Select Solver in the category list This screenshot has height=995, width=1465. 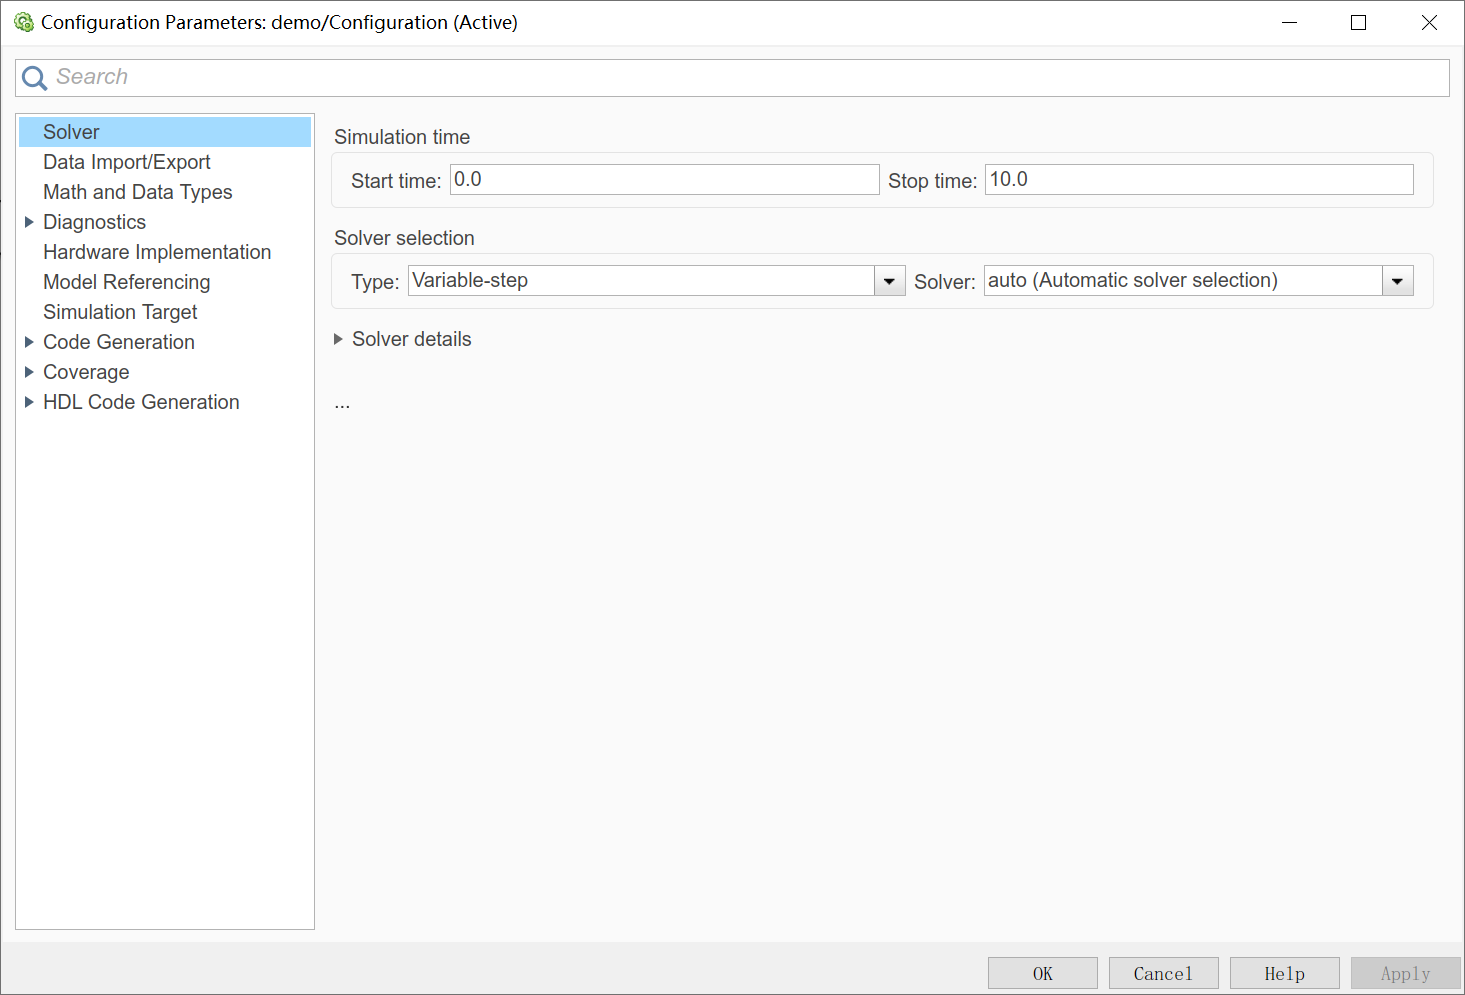click(x=165, y=132)
